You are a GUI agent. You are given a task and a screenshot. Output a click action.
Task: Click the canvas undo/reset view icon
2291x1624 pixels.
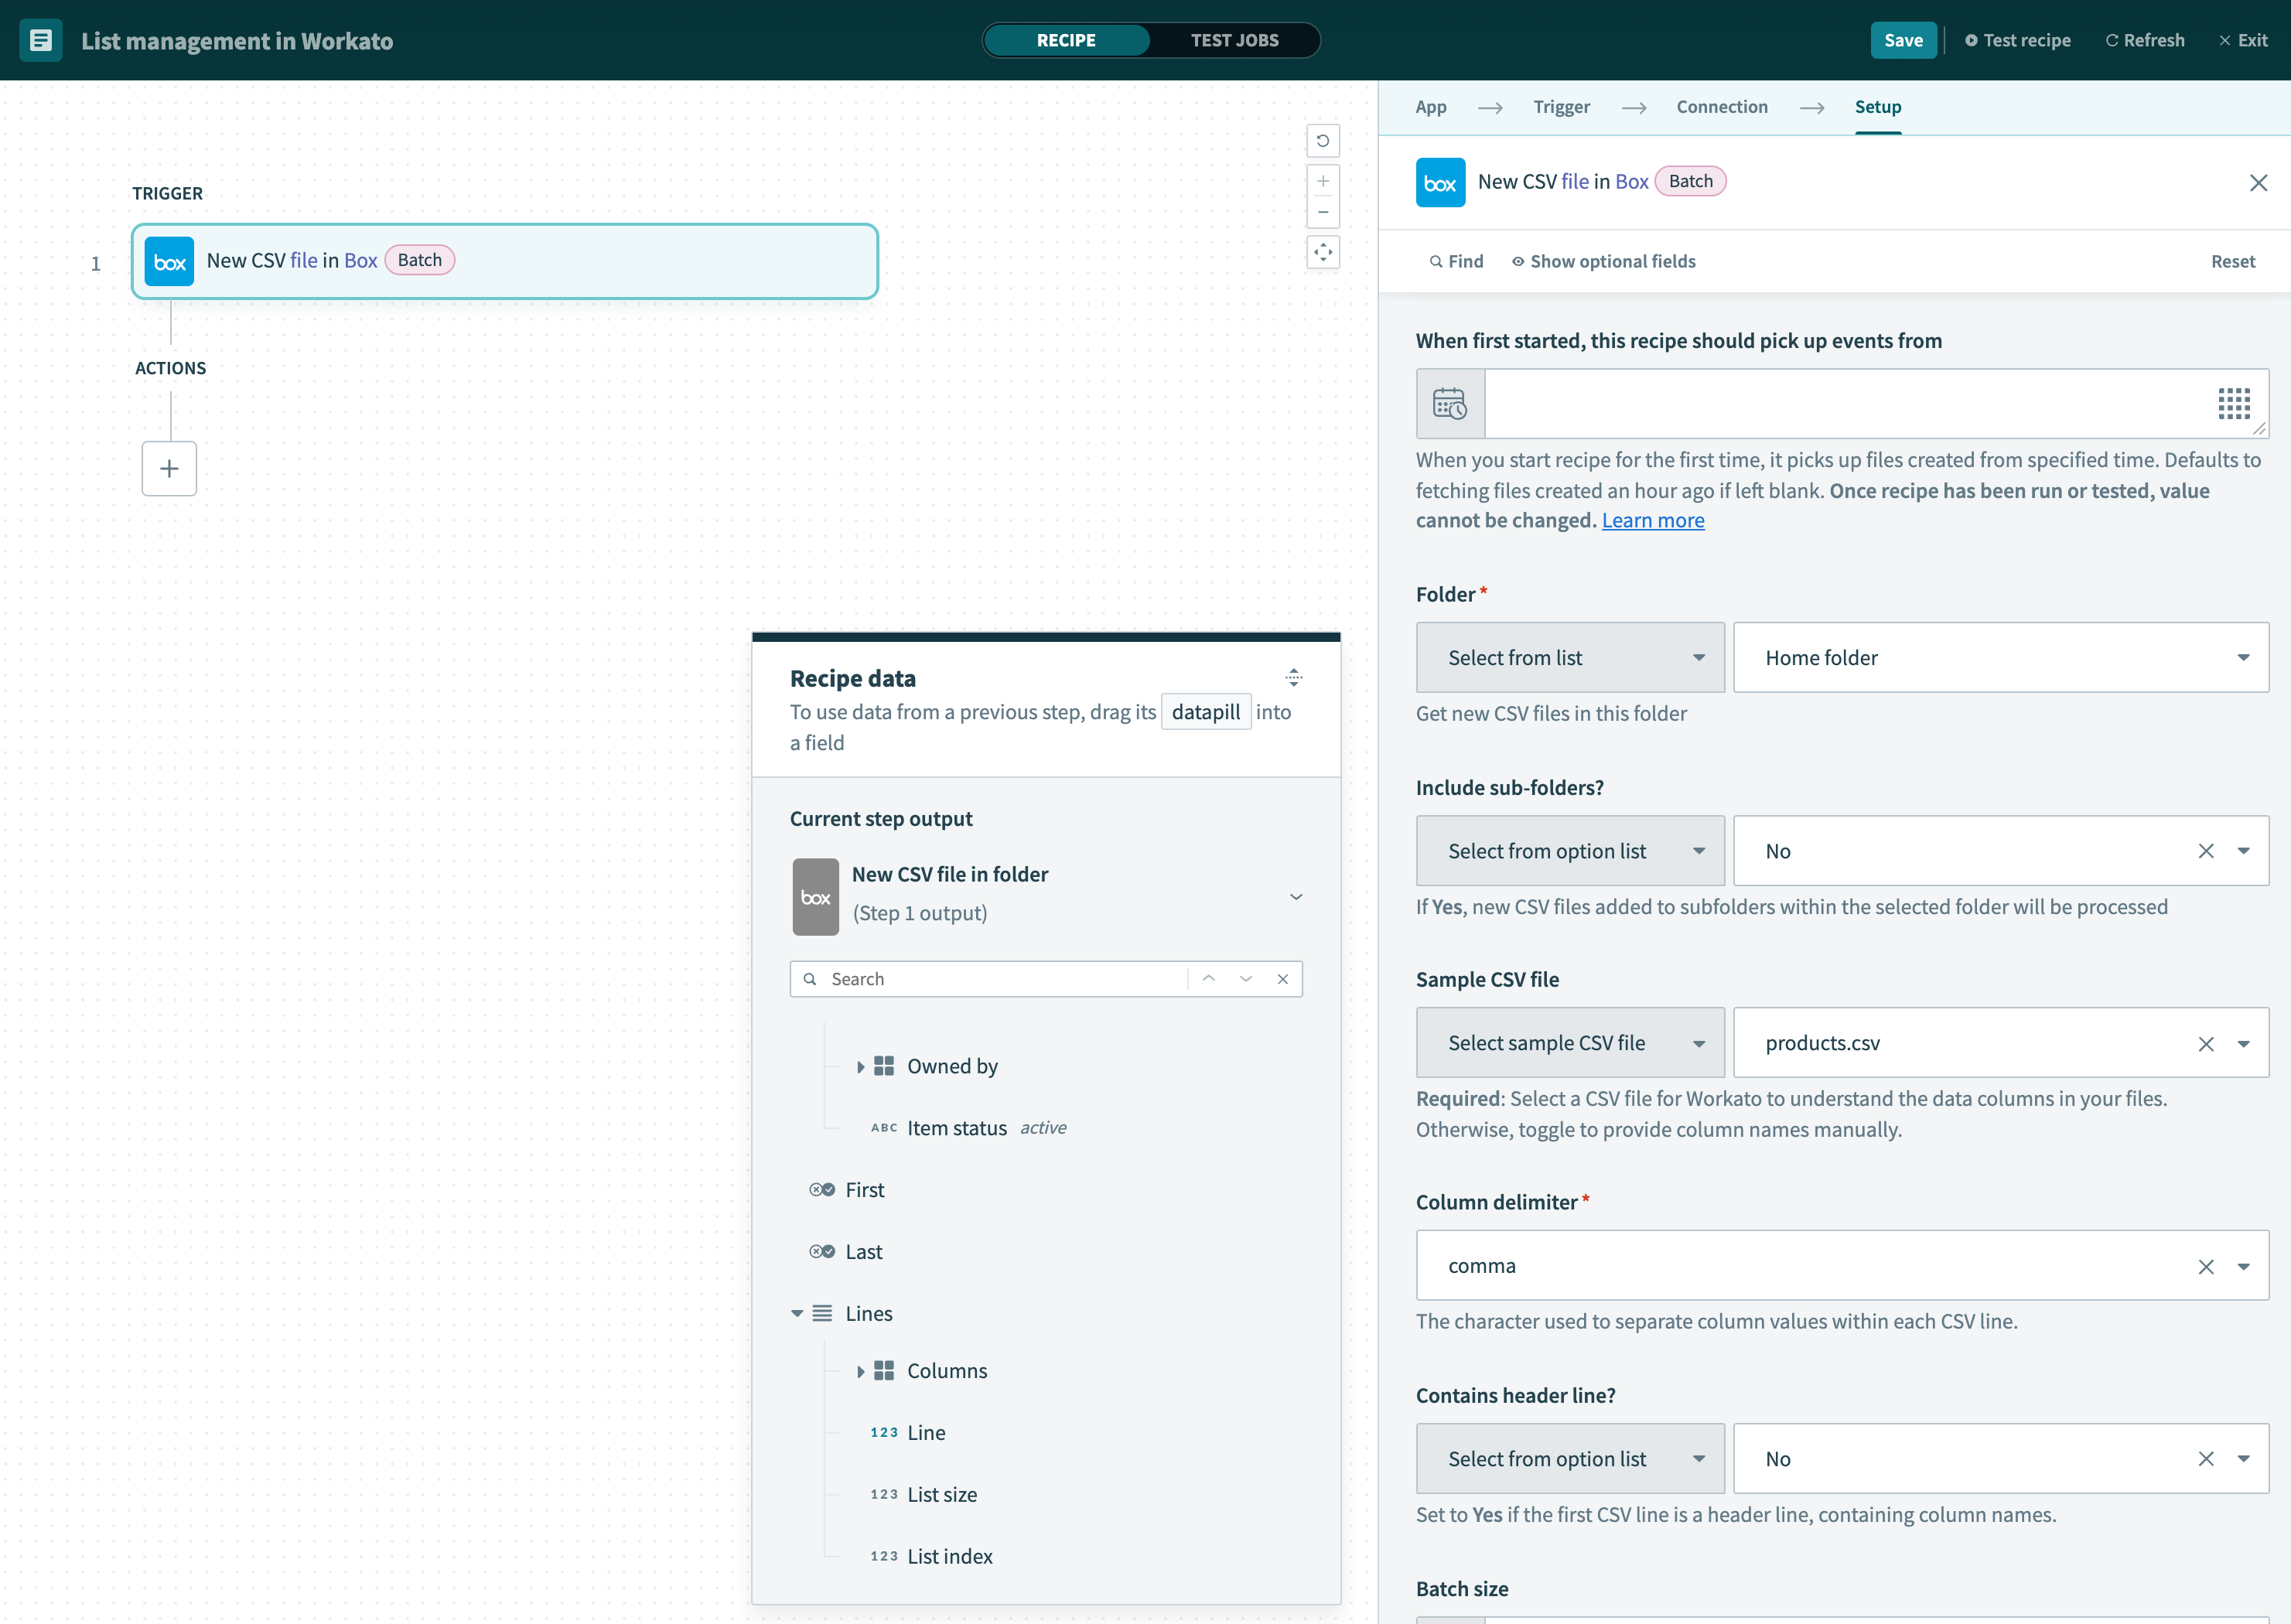tap(1322, 141)
